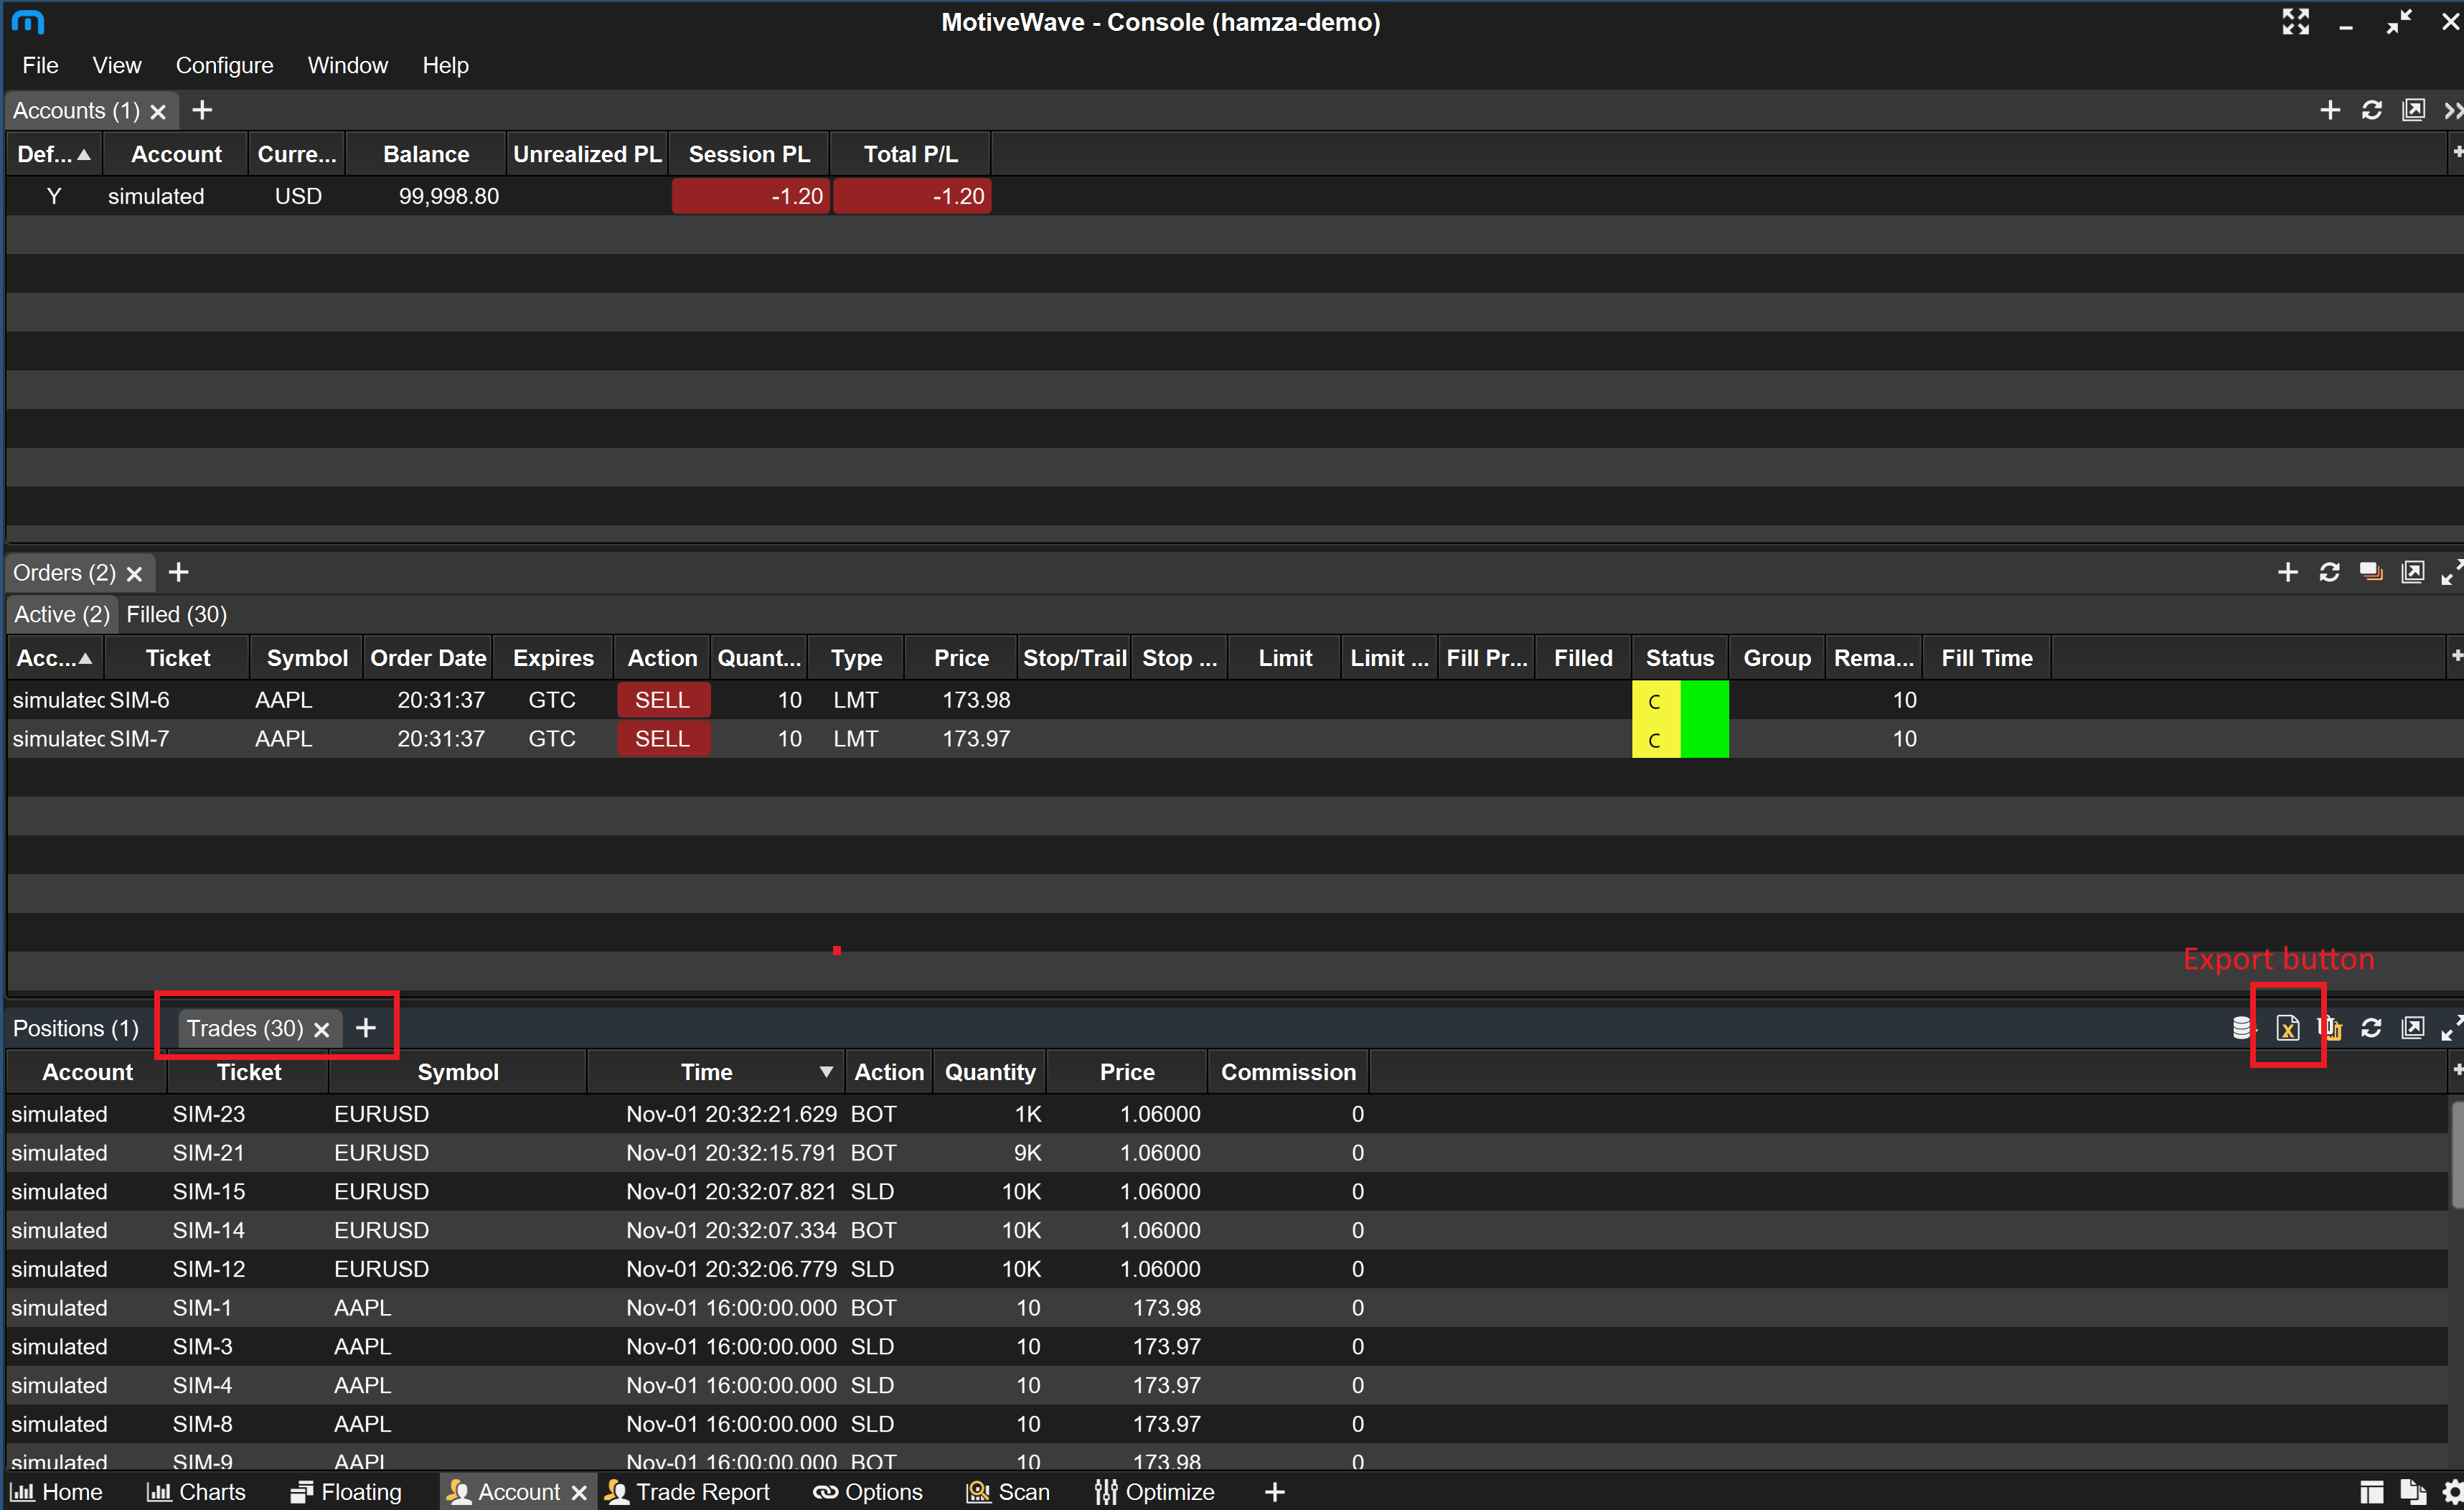Click yellow C cancel cell for SIM-6
This screenshot has width=2464, height=1510.
[1654, 700]
